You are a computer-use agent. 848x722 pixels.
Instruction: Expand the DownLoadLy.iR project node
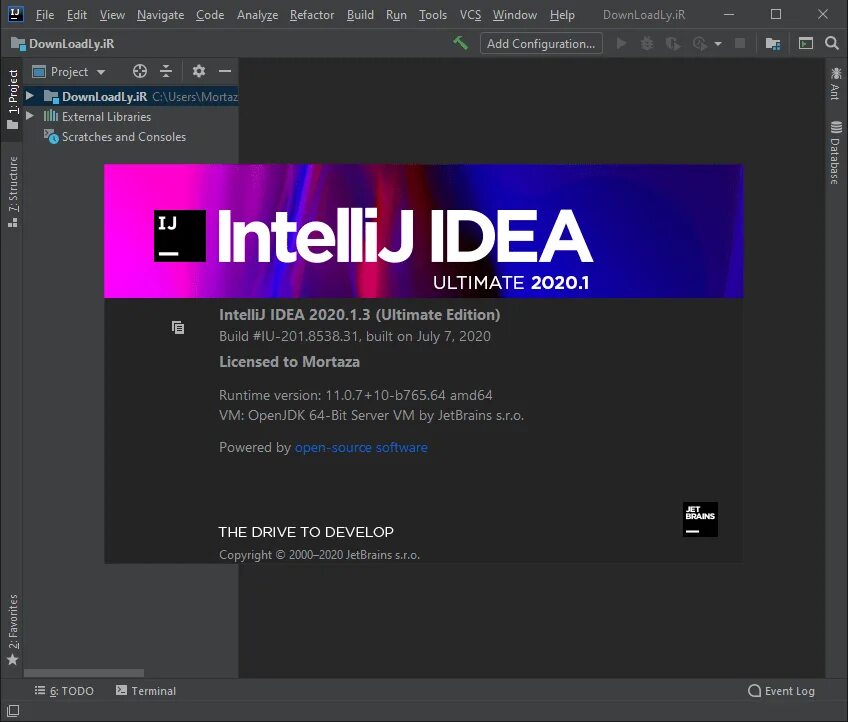(x=30, y=96)
